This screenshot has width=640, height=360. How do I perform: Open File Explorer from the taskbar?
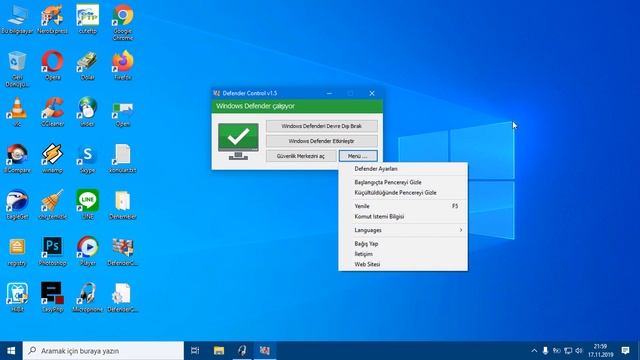pyautogui.click(x=219, y=351)
